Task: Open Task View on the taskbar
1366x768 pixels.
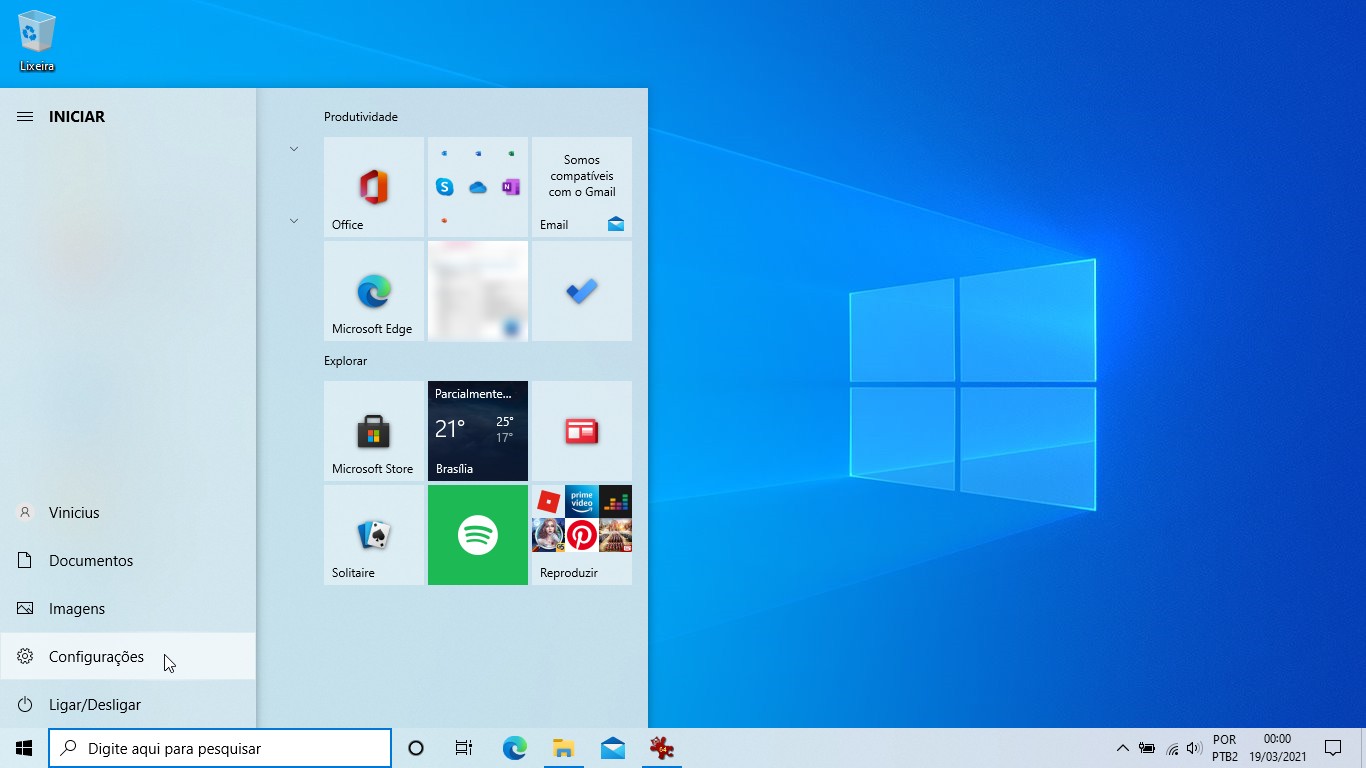Action: point(464,748)
